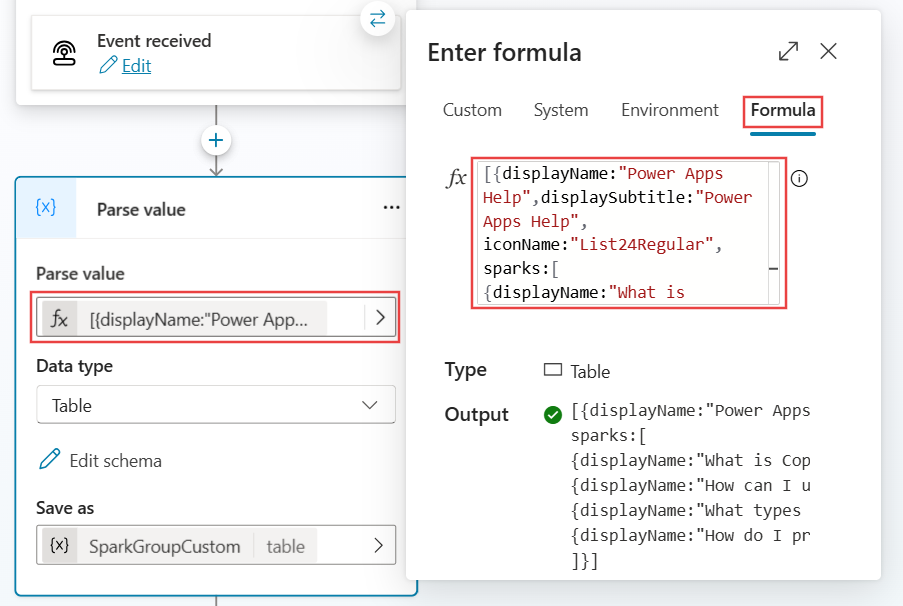Click the swap trigger icon on Event received
The height and width of the screenshot is (606, 903).
click(377, 18)
